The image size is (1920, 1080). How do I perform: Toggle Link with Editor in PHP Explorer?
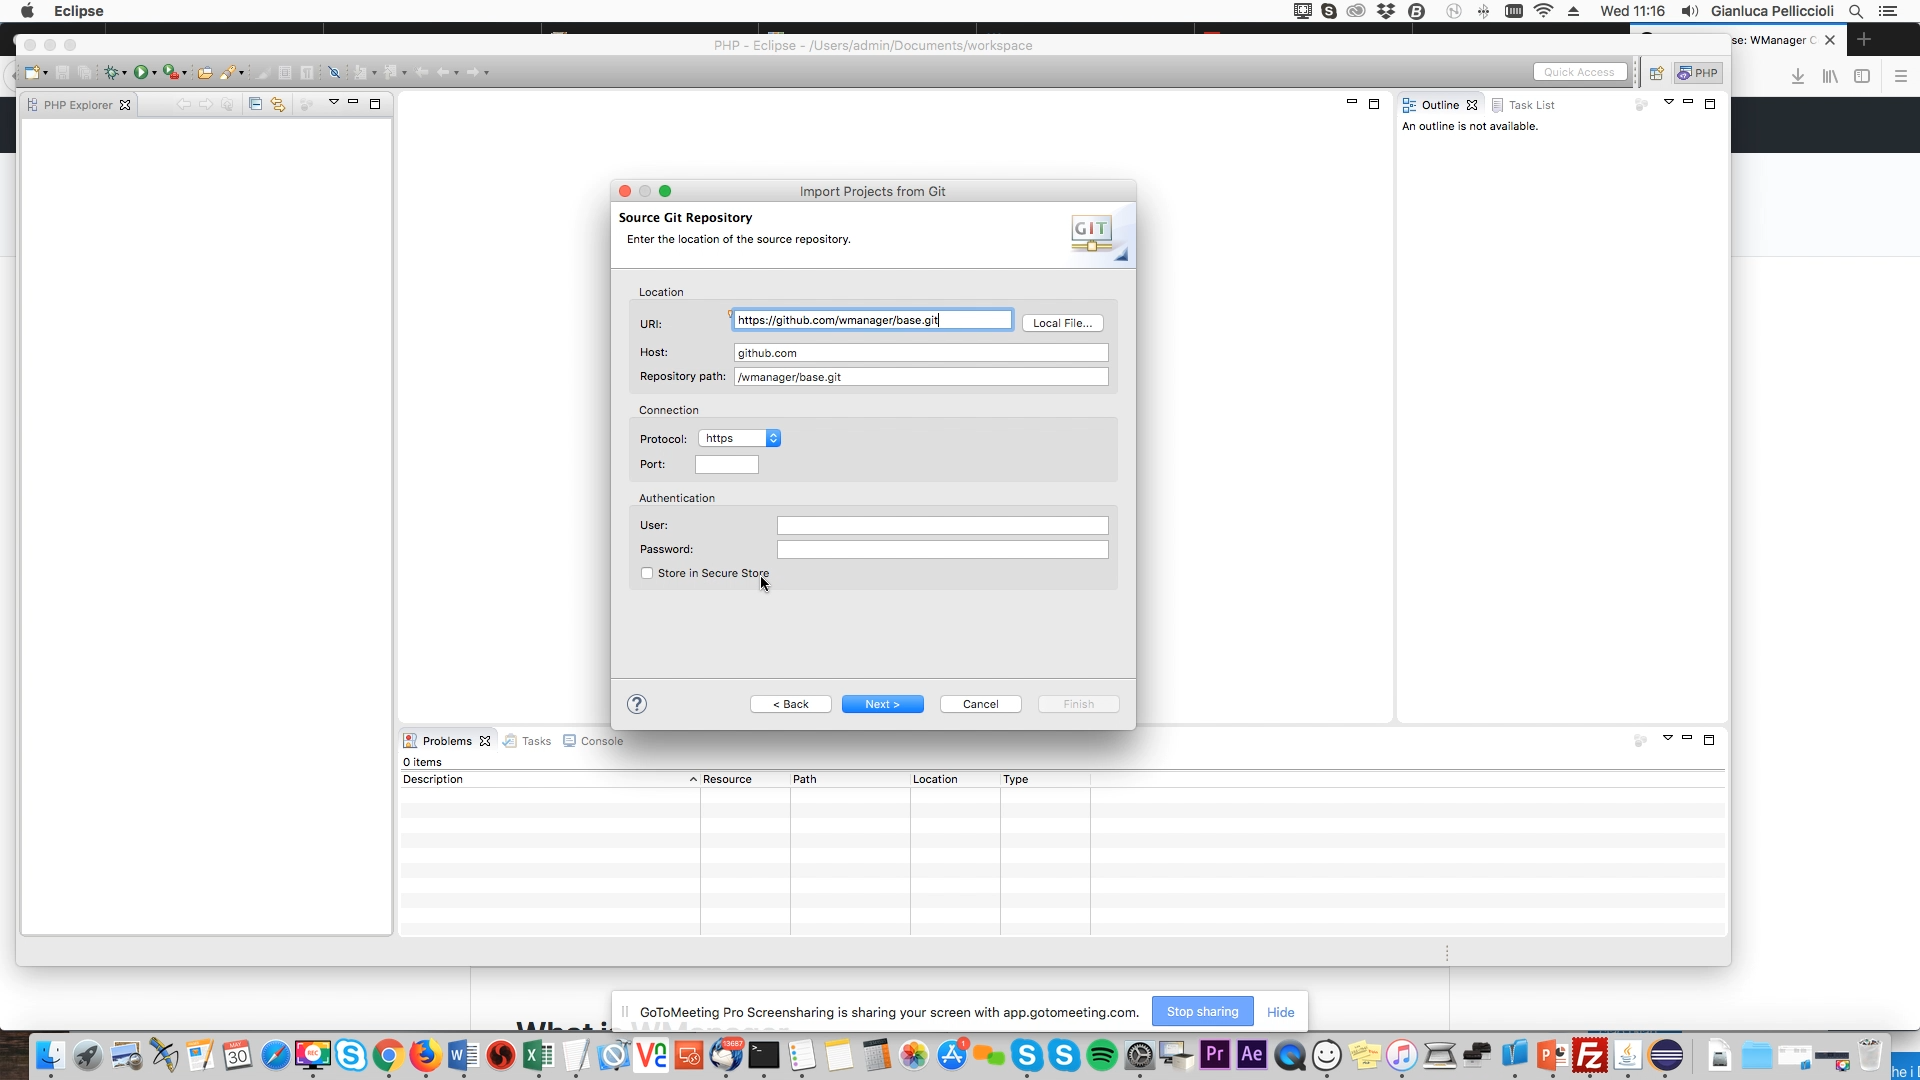[x=278, y=104]
